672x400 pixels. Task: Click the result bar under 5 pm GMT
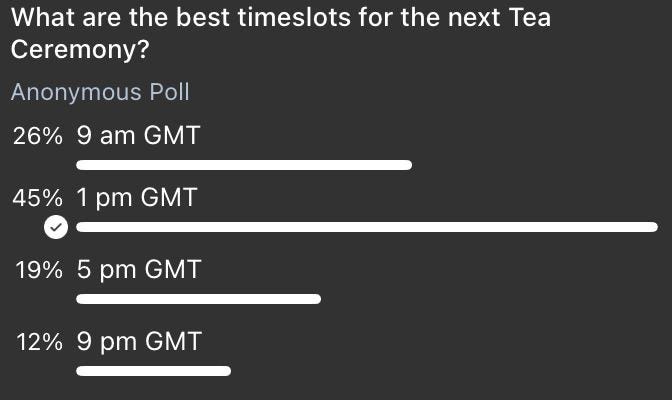pos(198,299)
